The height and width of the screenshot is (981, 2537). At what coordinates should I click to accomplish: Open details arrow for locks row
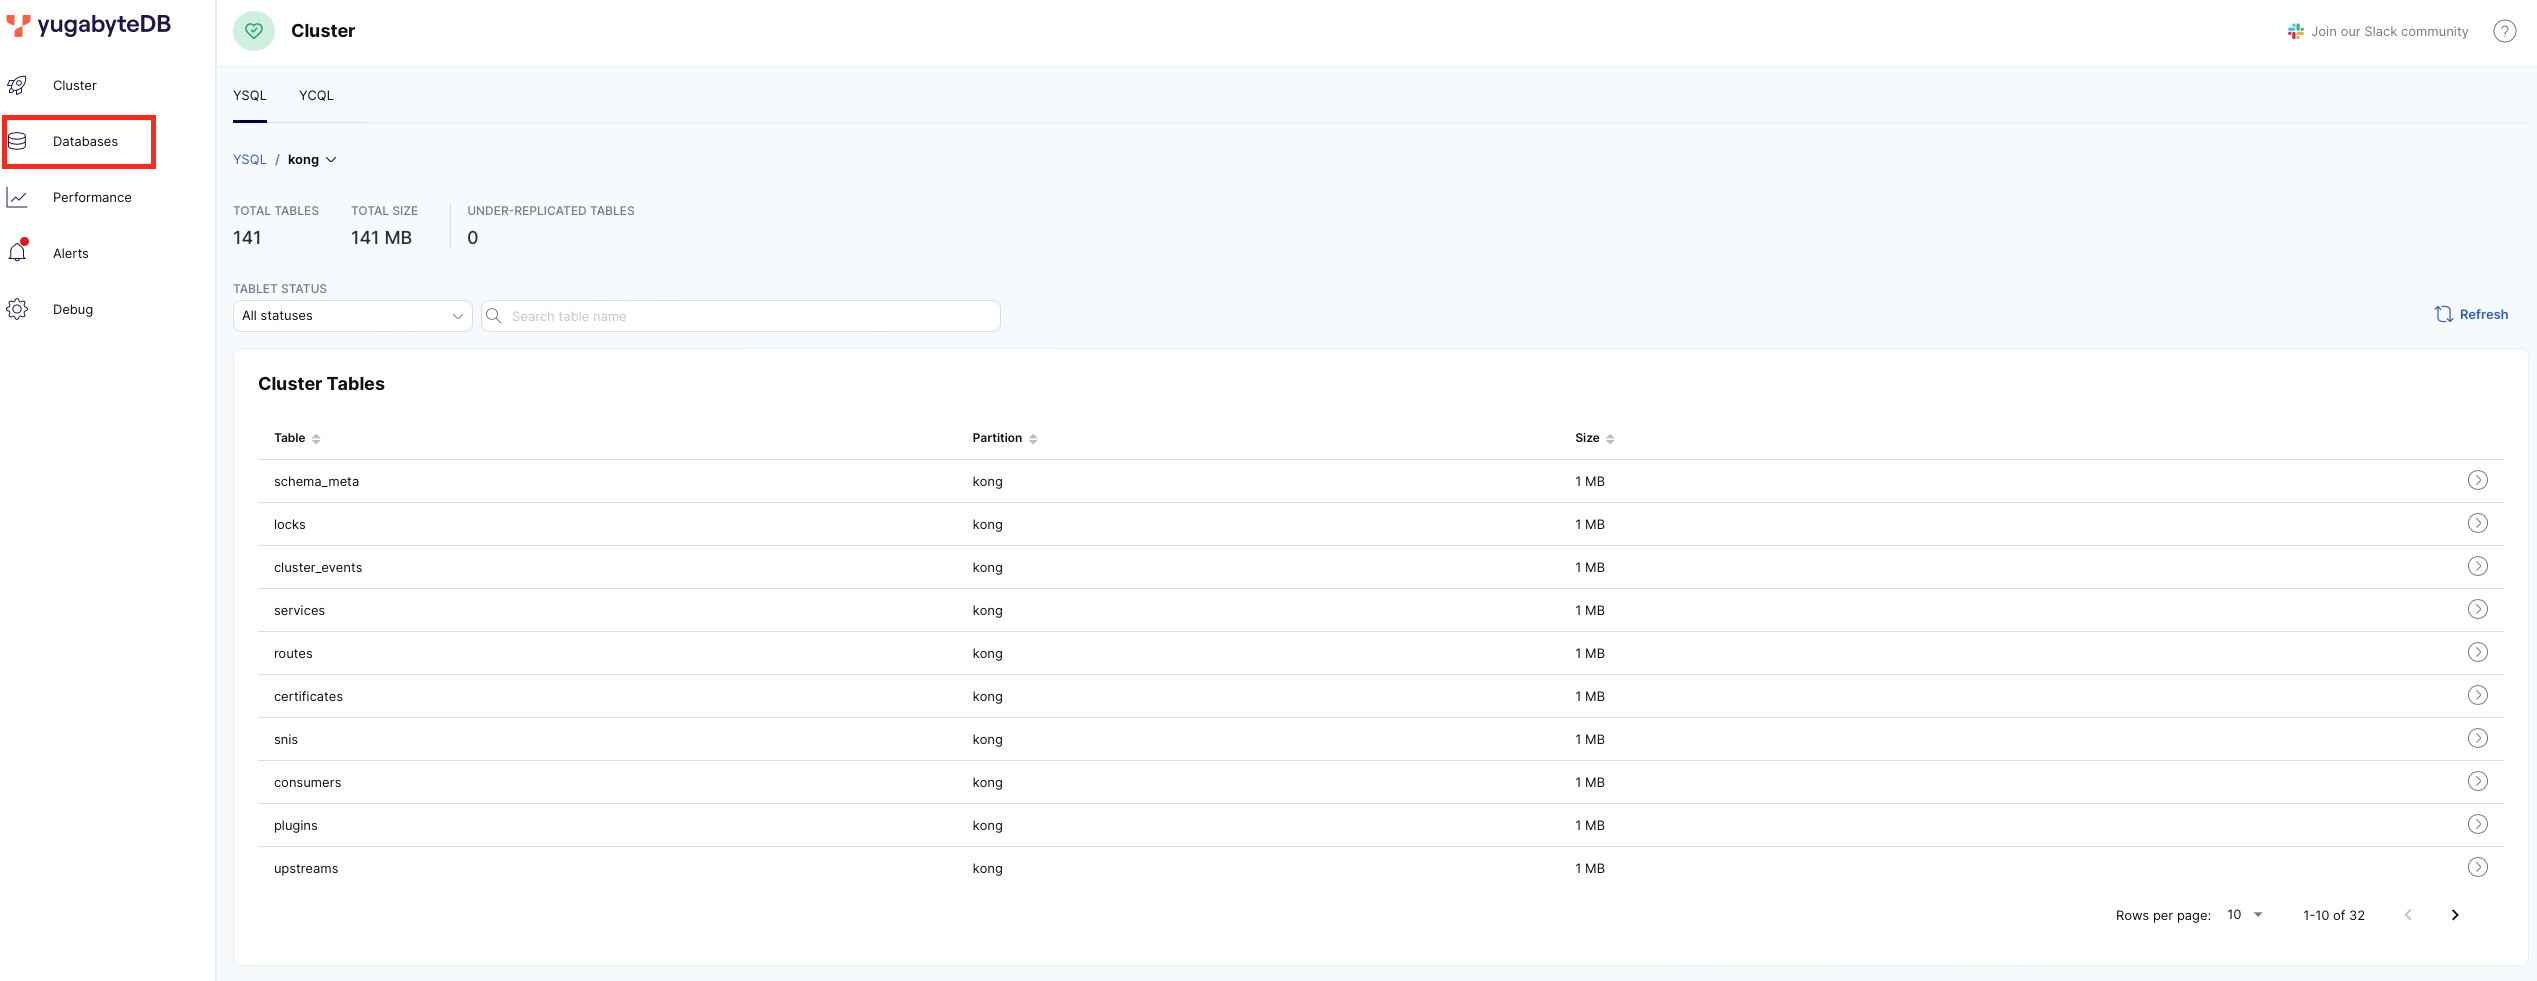[x=2478, y=524]
